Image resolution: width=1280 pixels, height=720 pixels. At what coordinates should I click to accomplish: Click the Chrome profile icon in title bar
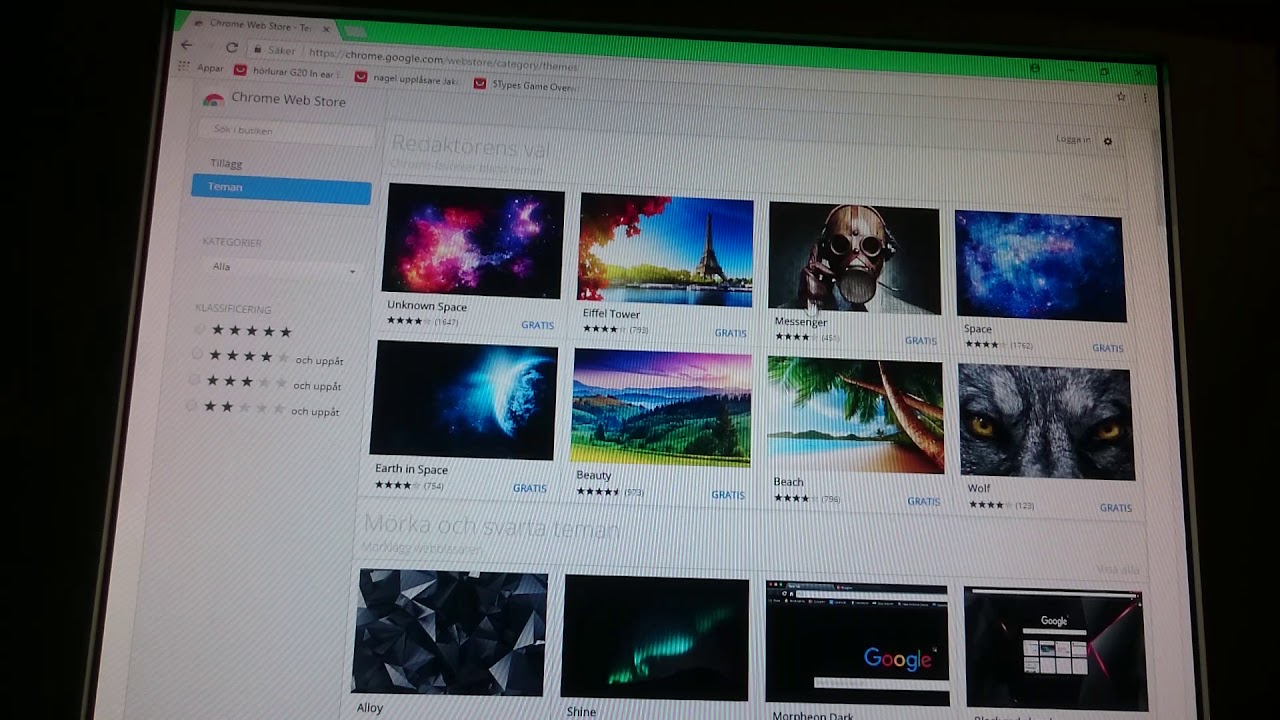pyautogui.click(x=1034, y=68)
